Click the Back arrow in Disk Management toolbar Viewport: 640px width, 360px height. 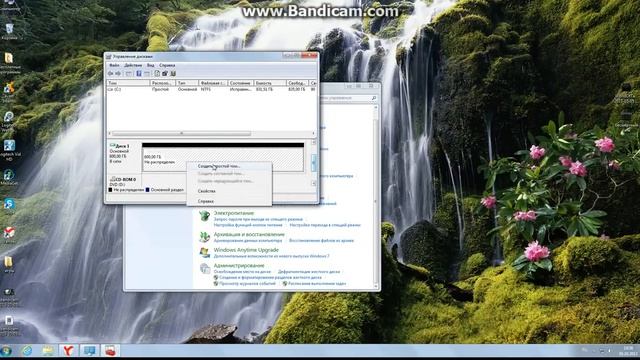click(x=110, y=73)
